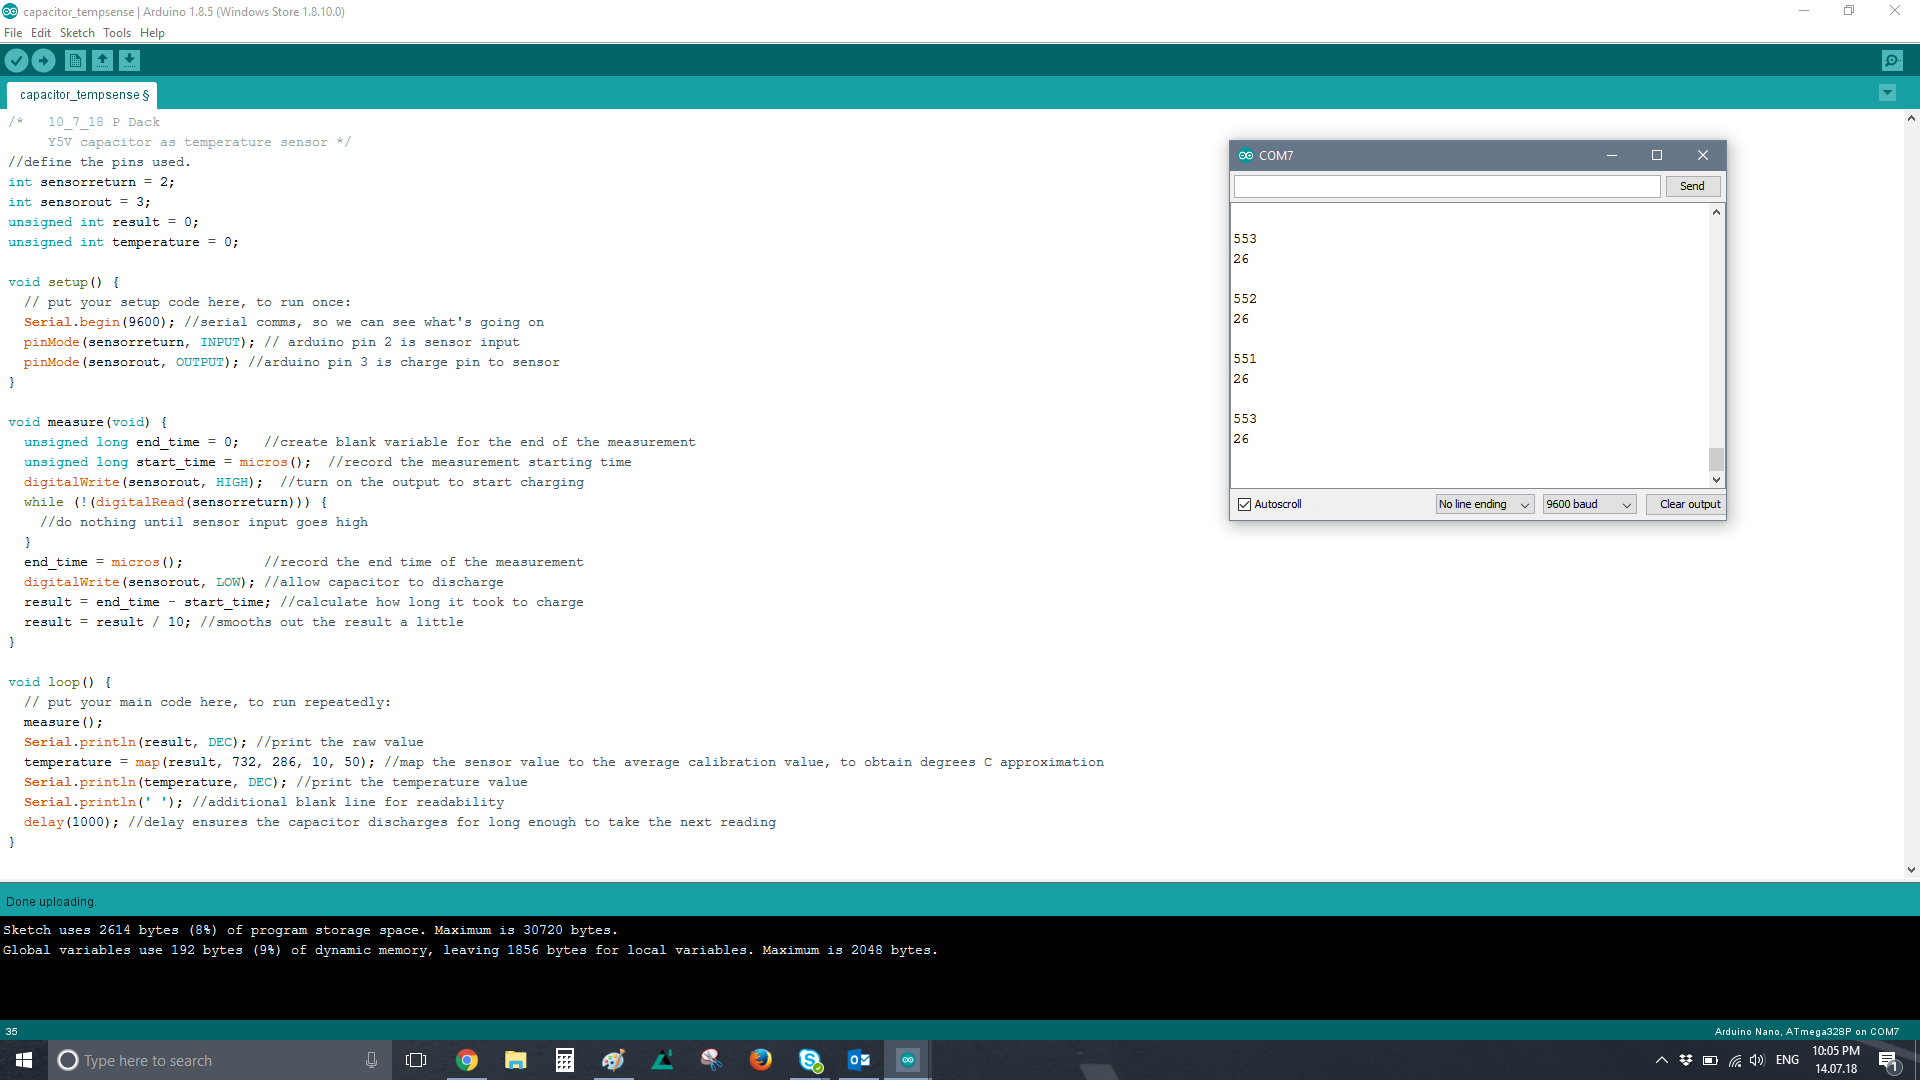
Task: Click Send button in Serial Monitor
Action: tap(1692, 186)
